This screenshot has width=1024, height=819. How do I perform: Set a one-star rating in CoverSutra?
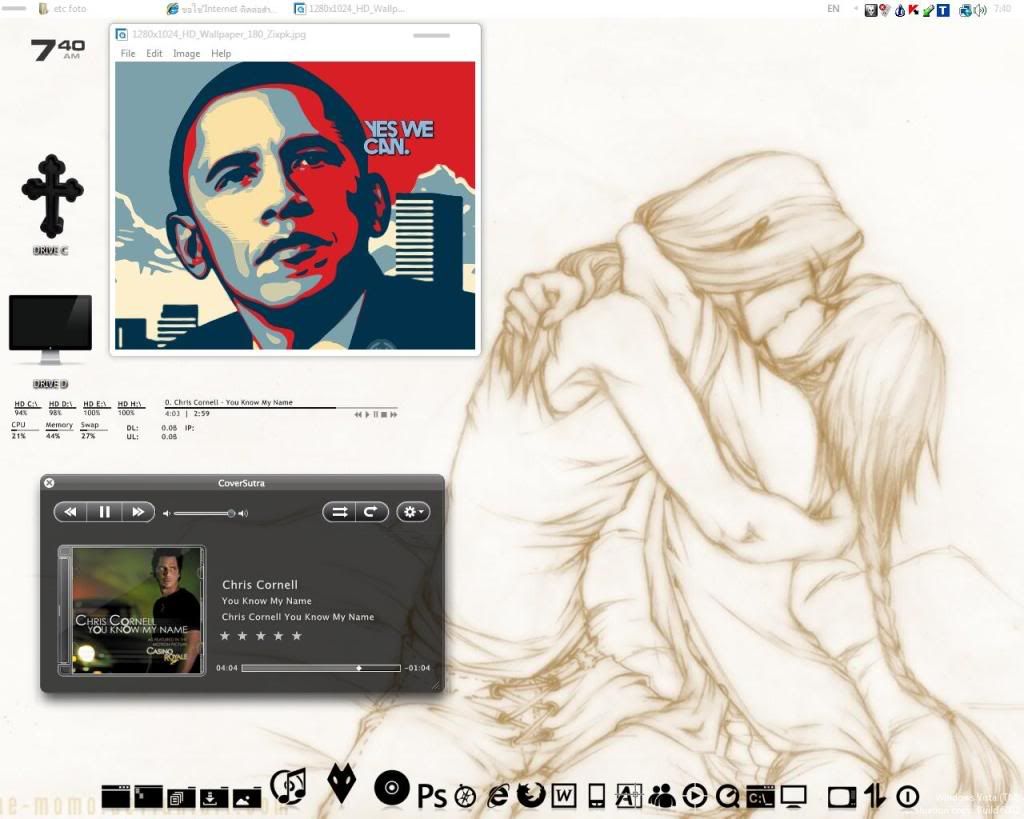(x=225, y=636)
